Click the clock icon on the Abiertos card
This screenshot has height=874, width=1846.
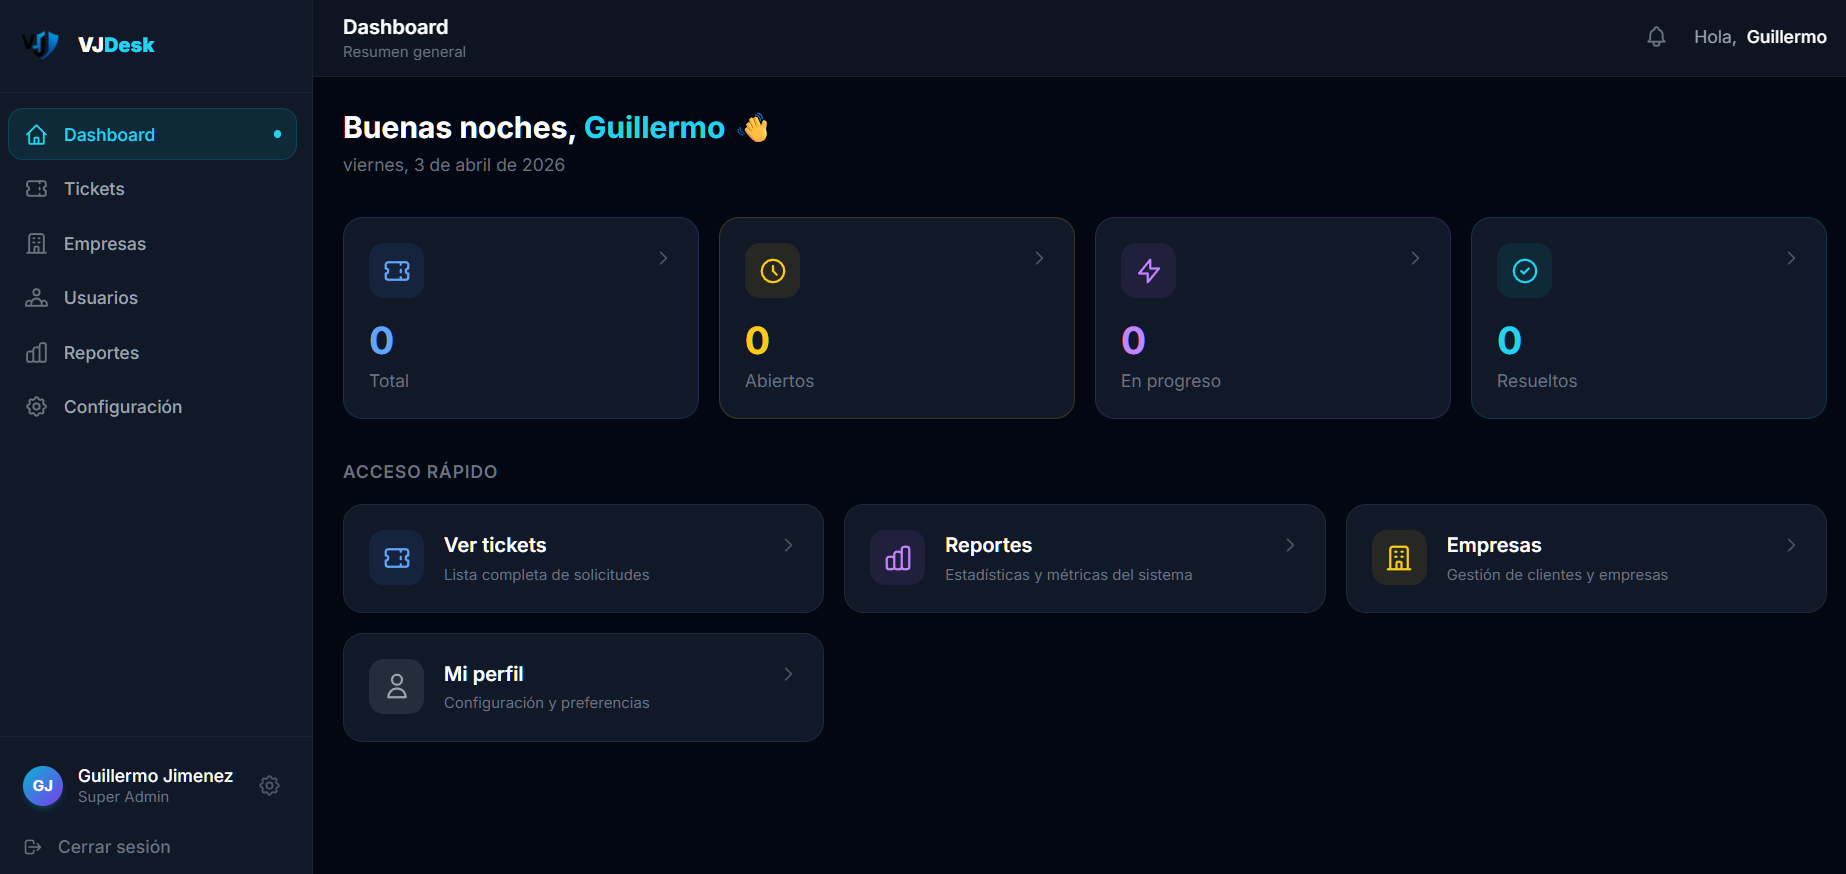click(x=772, y=270)
